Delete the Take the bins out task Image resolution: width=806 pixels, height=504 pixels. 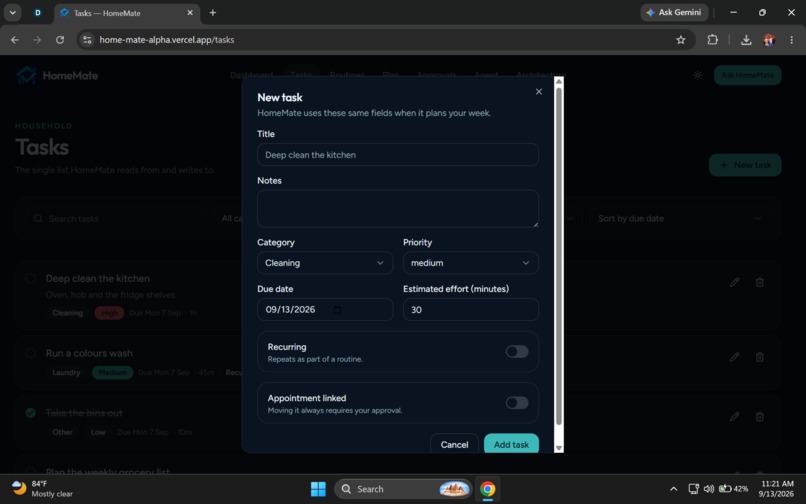pyautogui.click(x=759, y=416)
